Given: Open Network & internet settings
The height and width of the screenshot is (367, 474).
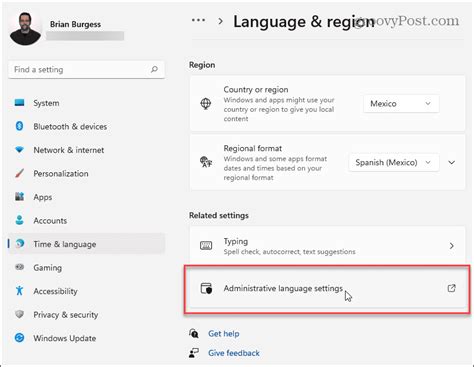Looking at the screenshot, I should (x=69, y=150).
